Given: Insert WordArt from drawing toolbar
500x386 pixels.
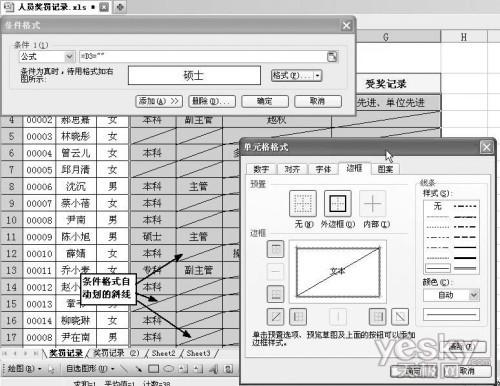Looking at the screenshot, I should tap(213, 369).
